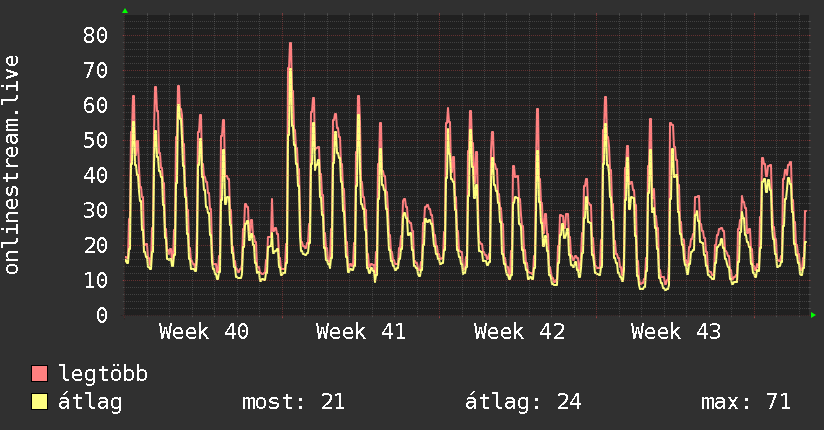Select the Week 40 axis label

pyautogui.click(x=204, y=332)
